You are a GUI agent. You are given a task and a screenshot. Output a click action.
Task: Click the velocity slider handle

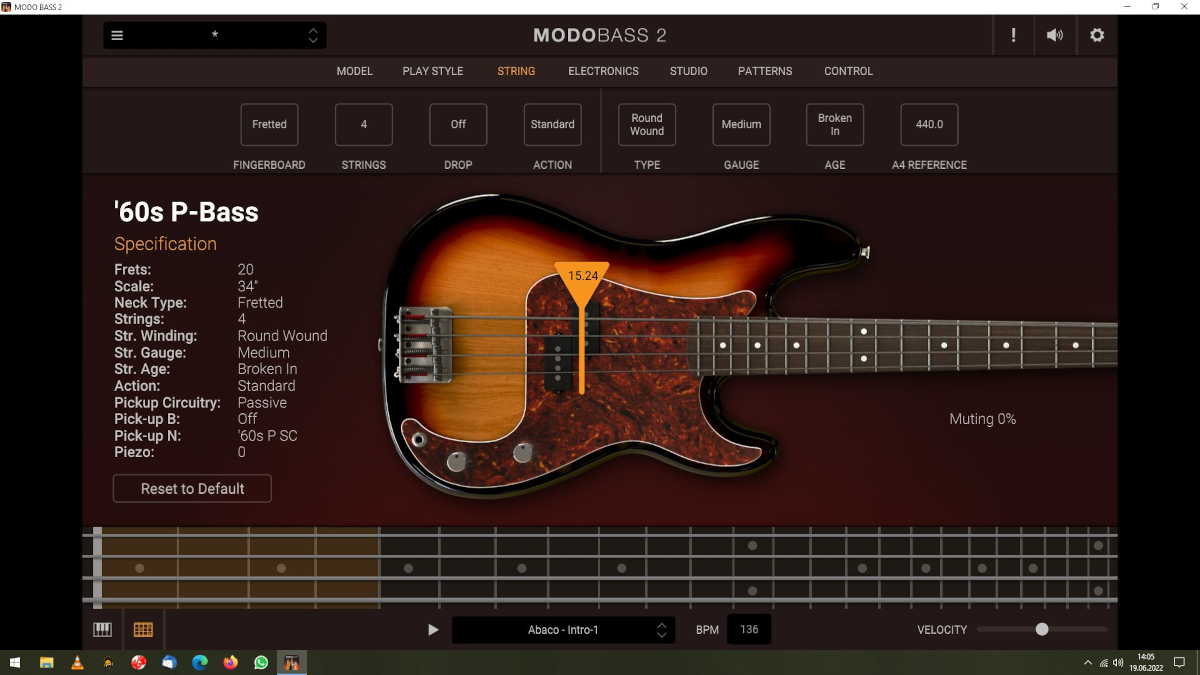pyautogui.click(x=1042, y=629)
